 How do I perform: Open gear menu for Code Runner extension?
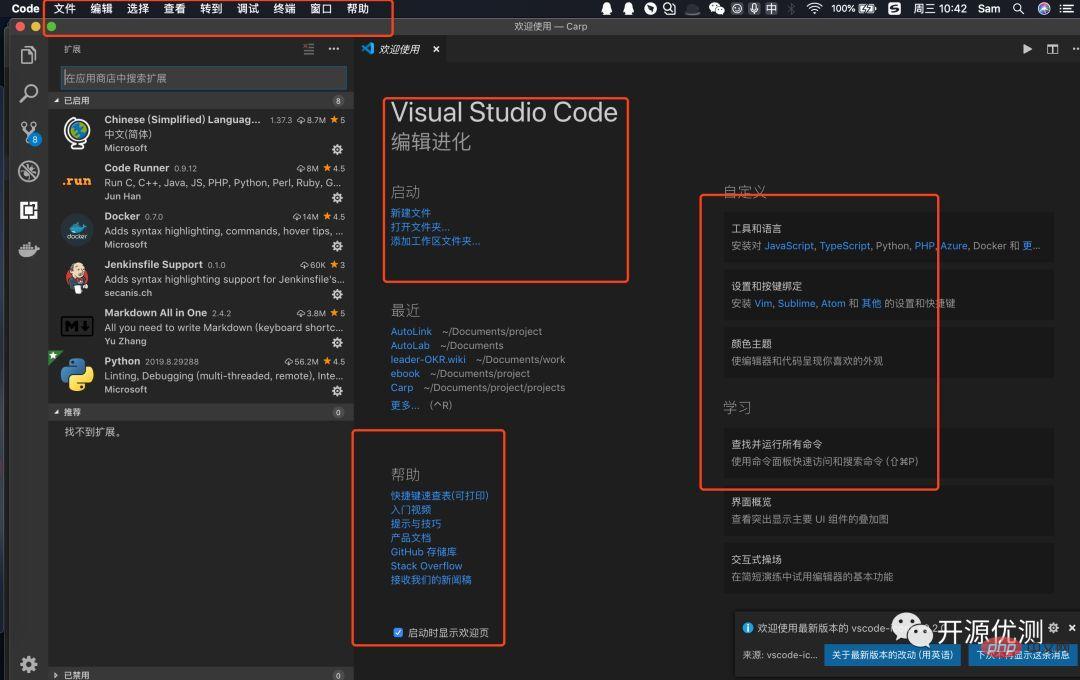point(337,198)
